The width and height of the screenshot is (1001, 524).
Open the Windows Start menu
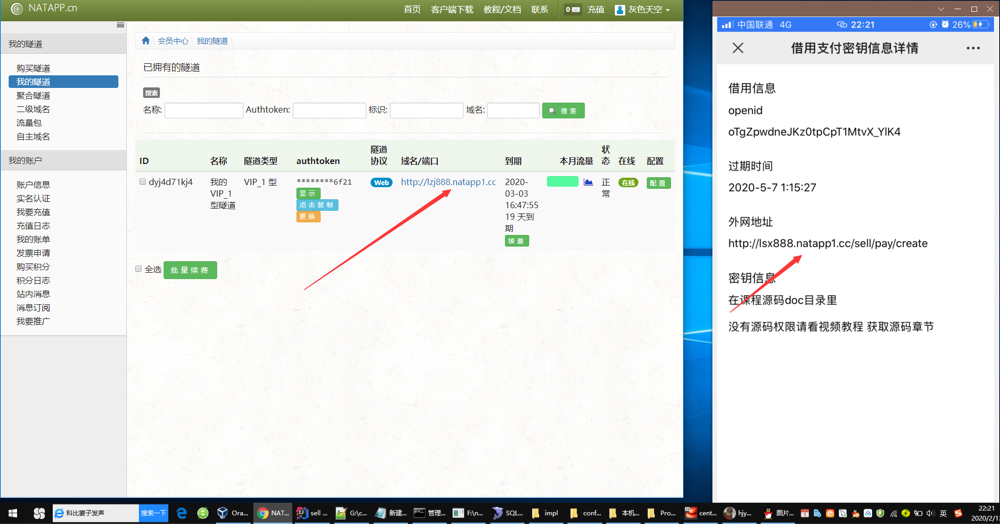tap(13, 513)
